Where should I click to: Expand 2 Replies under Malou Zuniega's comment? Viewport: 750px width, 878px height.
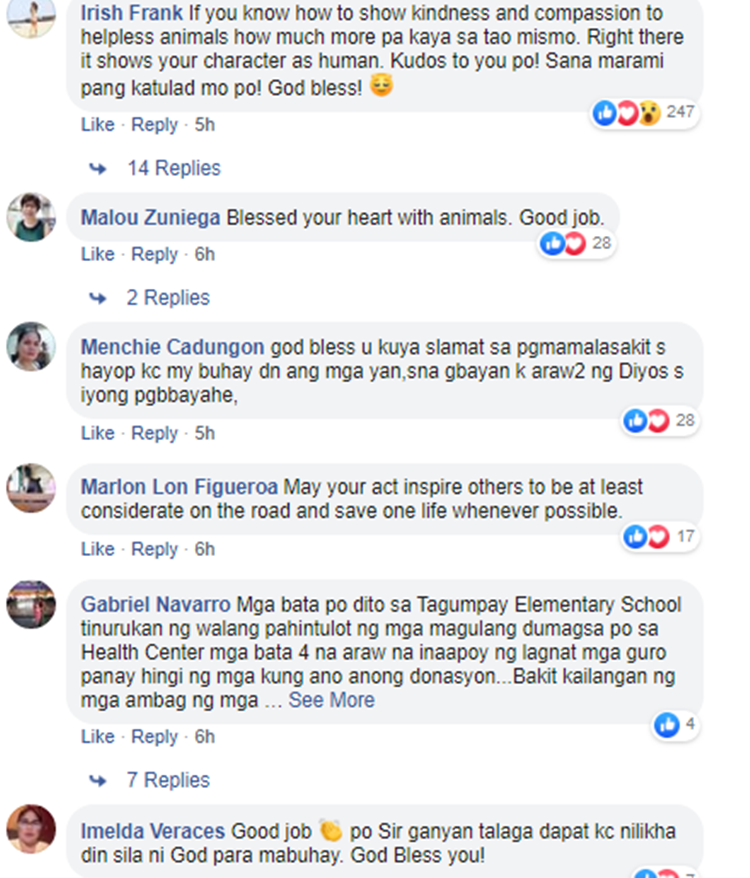[x=167, y=298]
